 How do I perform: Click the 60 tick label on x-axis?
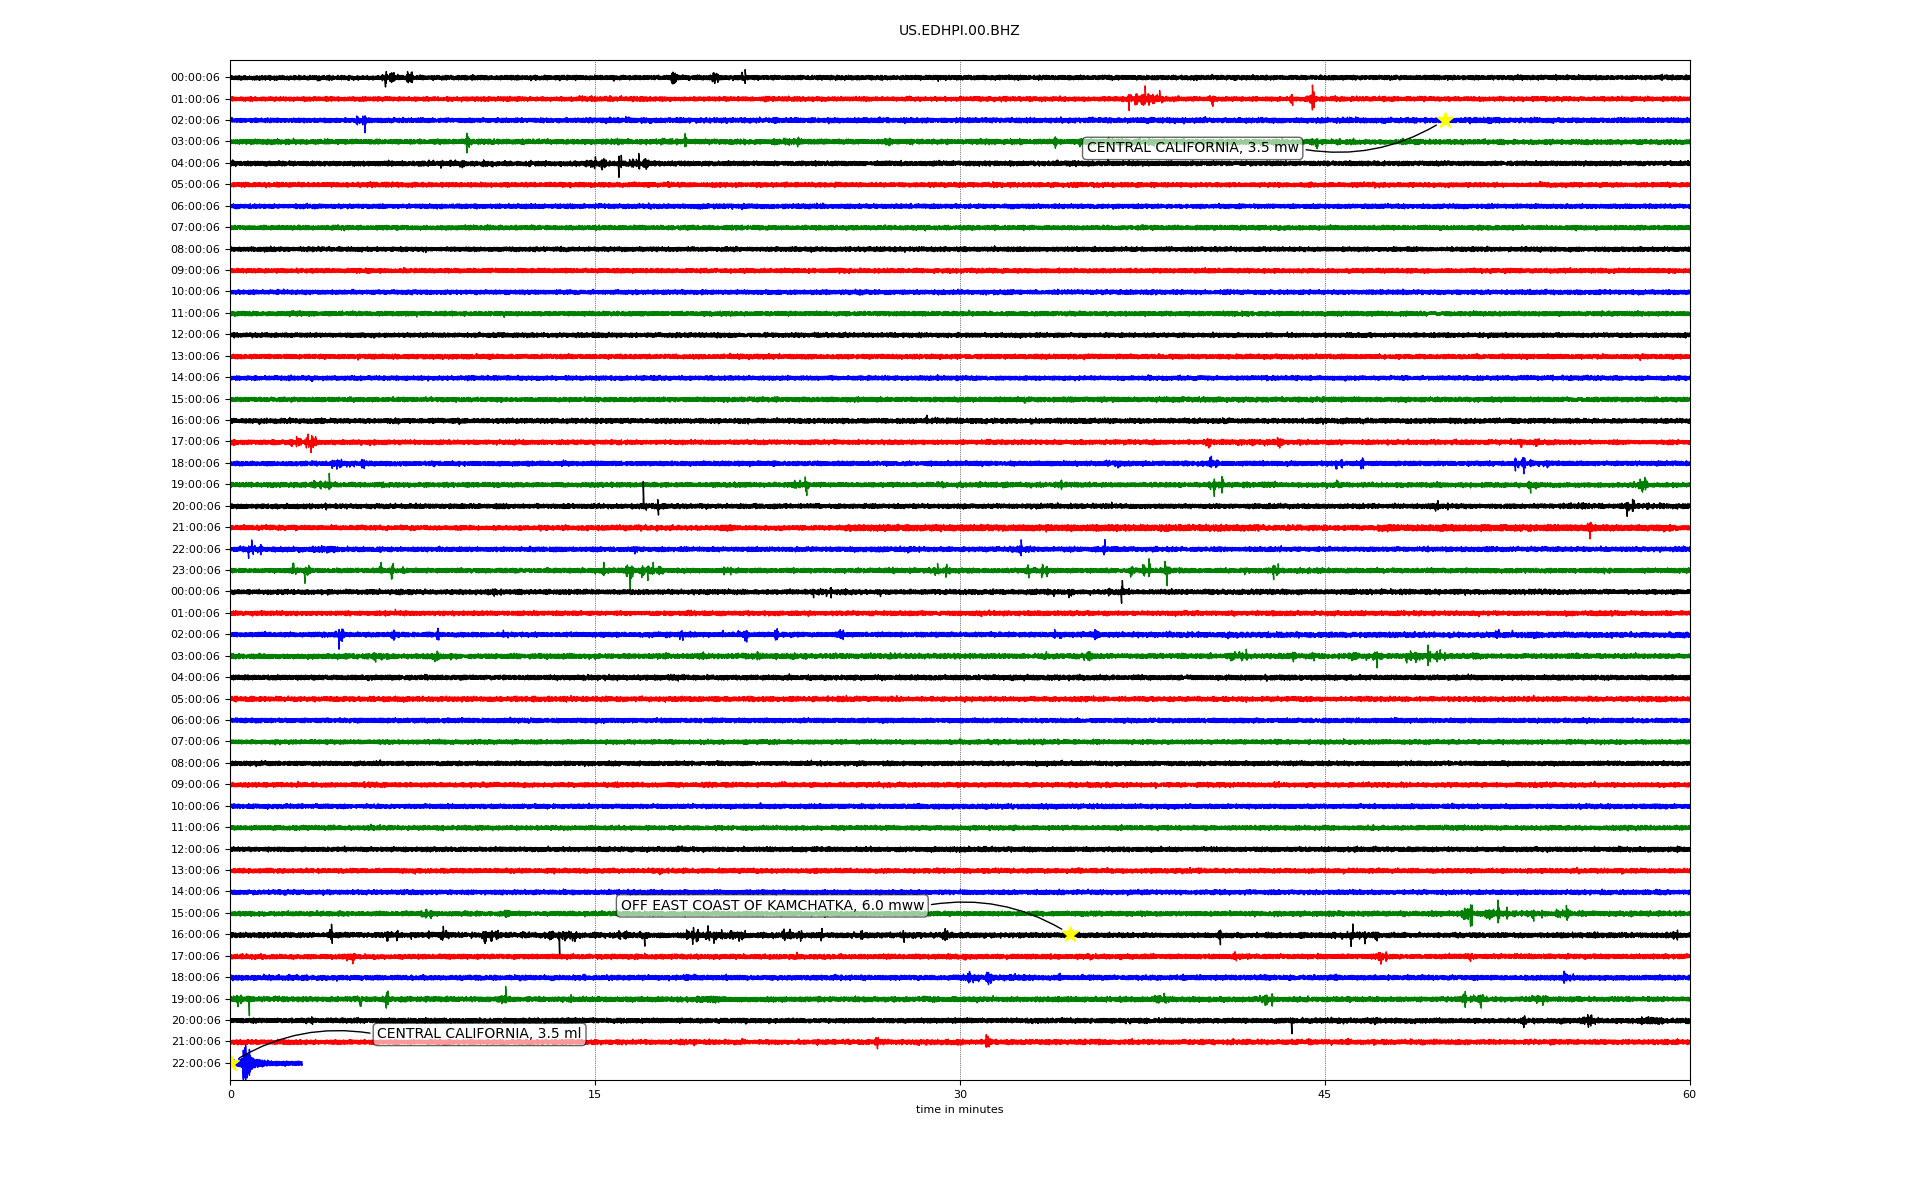click(x=1689, y=1094)
